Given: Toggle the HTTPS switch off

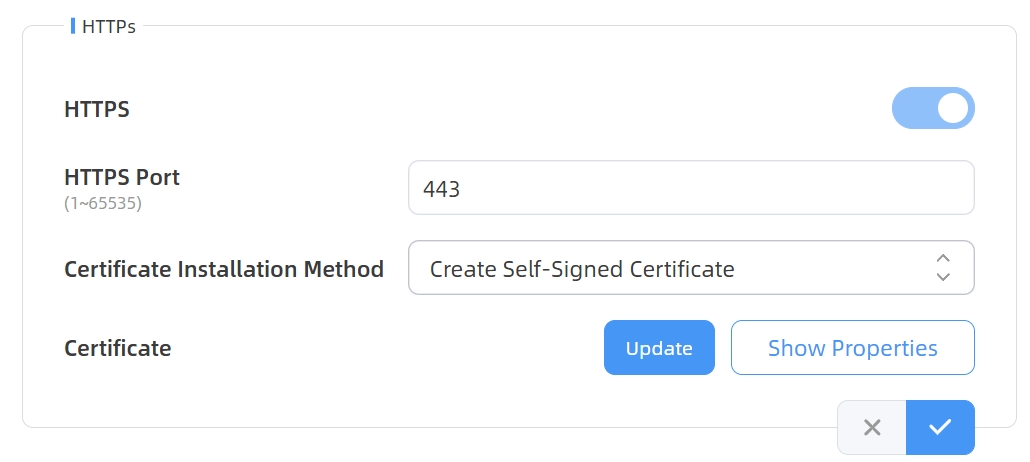Looking at the screenshot, I should pos(932,108).
